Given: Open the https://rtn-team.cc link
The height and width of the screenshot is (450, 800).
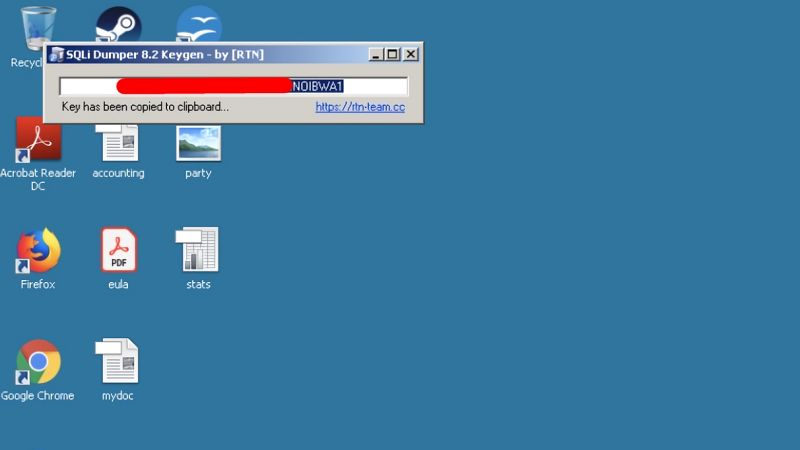Looking at the screenshot, I should click(360, 107).
